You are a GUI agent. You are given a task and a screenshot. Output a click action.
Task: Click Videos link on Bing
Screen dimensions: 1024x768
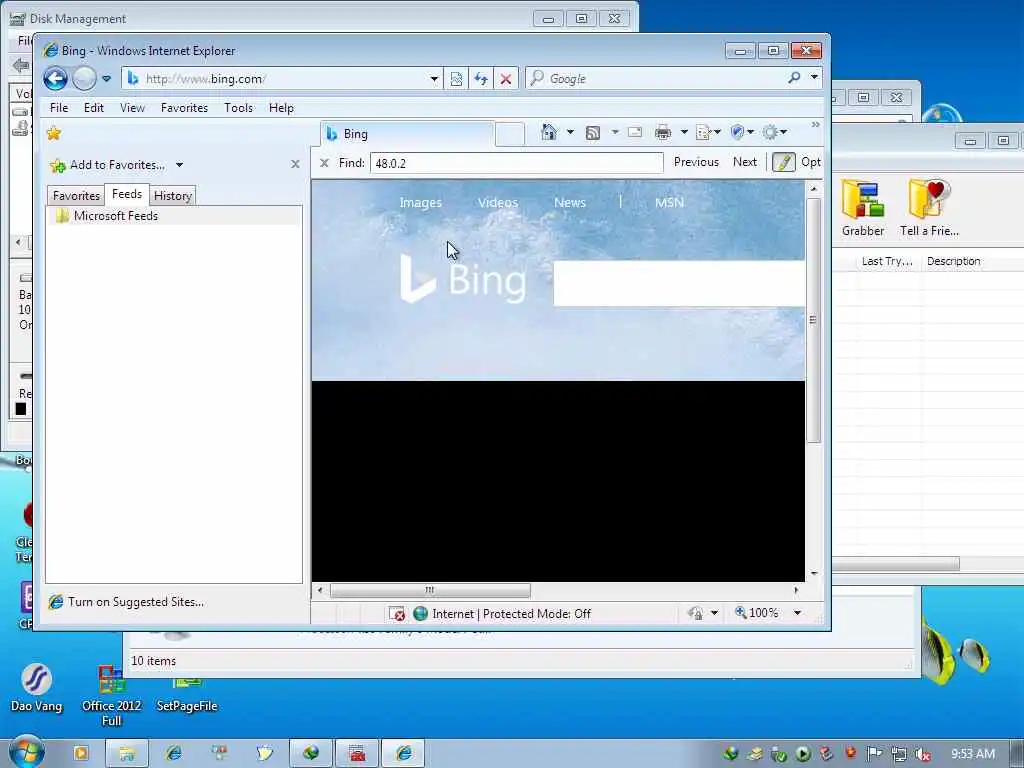pos(498,203)
